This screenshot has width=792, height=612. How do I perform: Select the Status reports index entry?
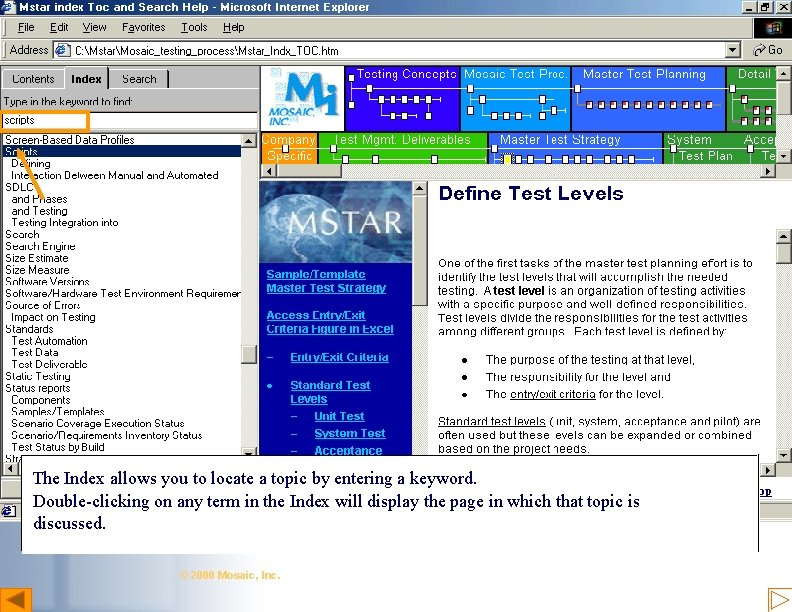pos(37,388)
